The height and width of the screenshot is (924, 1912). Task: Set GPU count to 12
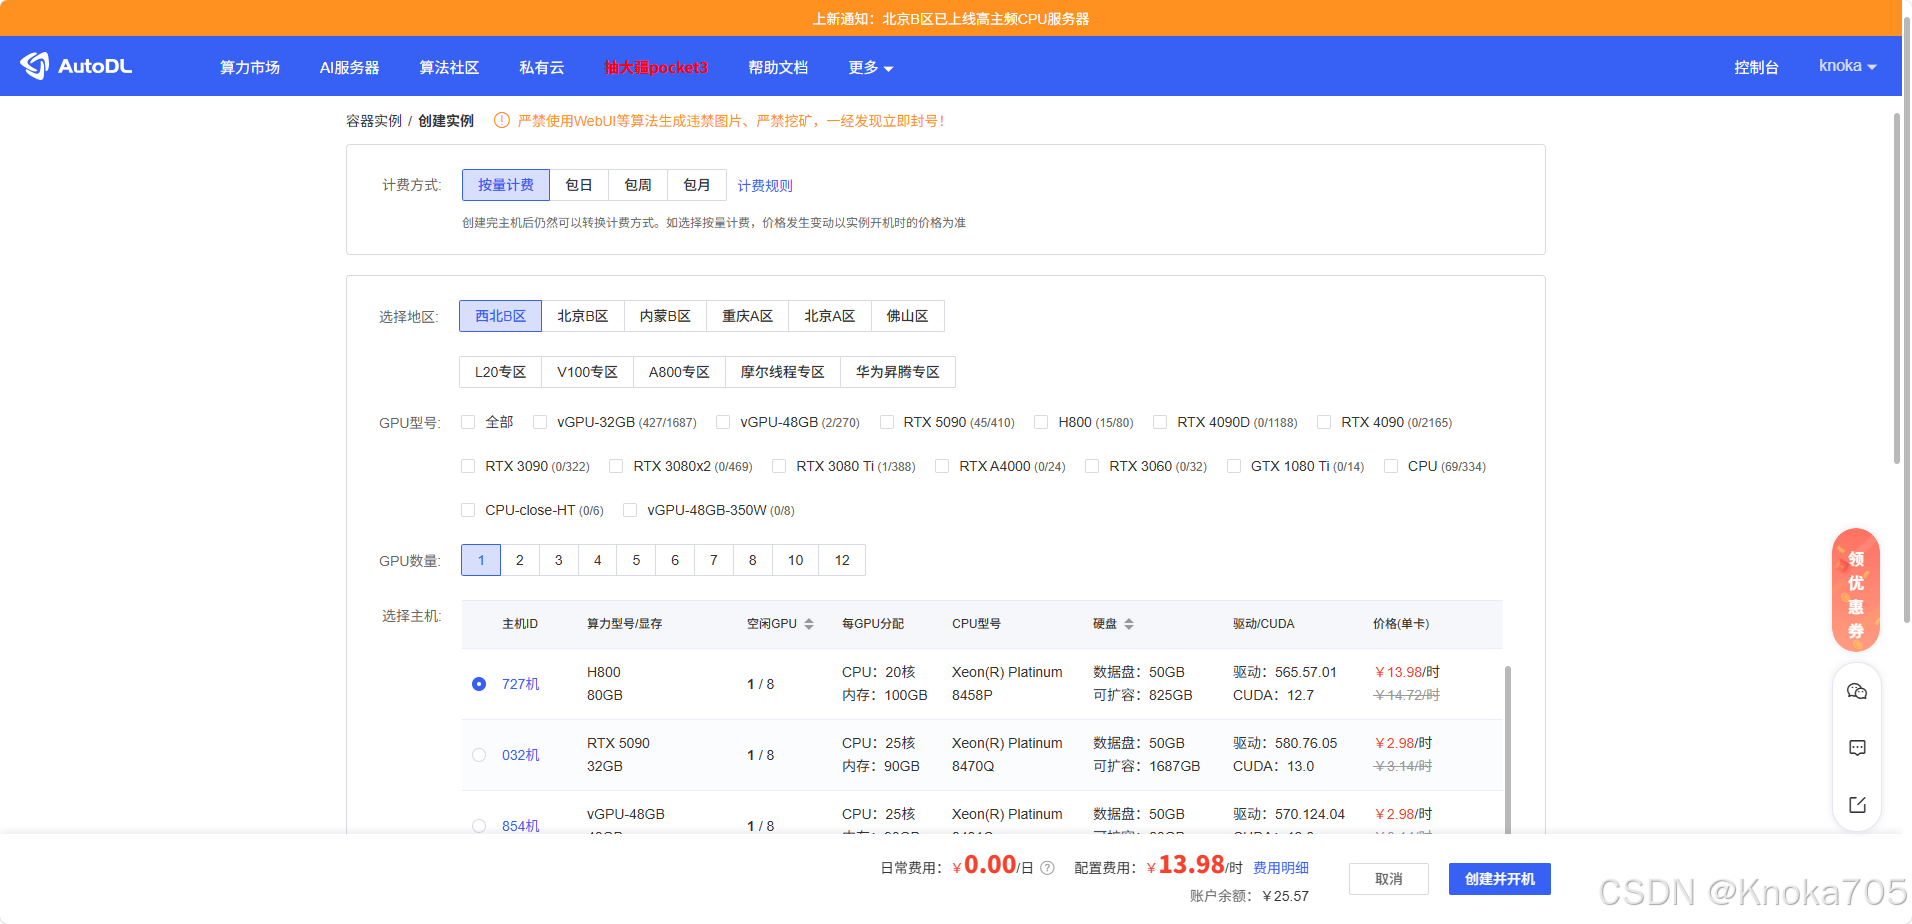pos(842,560)
